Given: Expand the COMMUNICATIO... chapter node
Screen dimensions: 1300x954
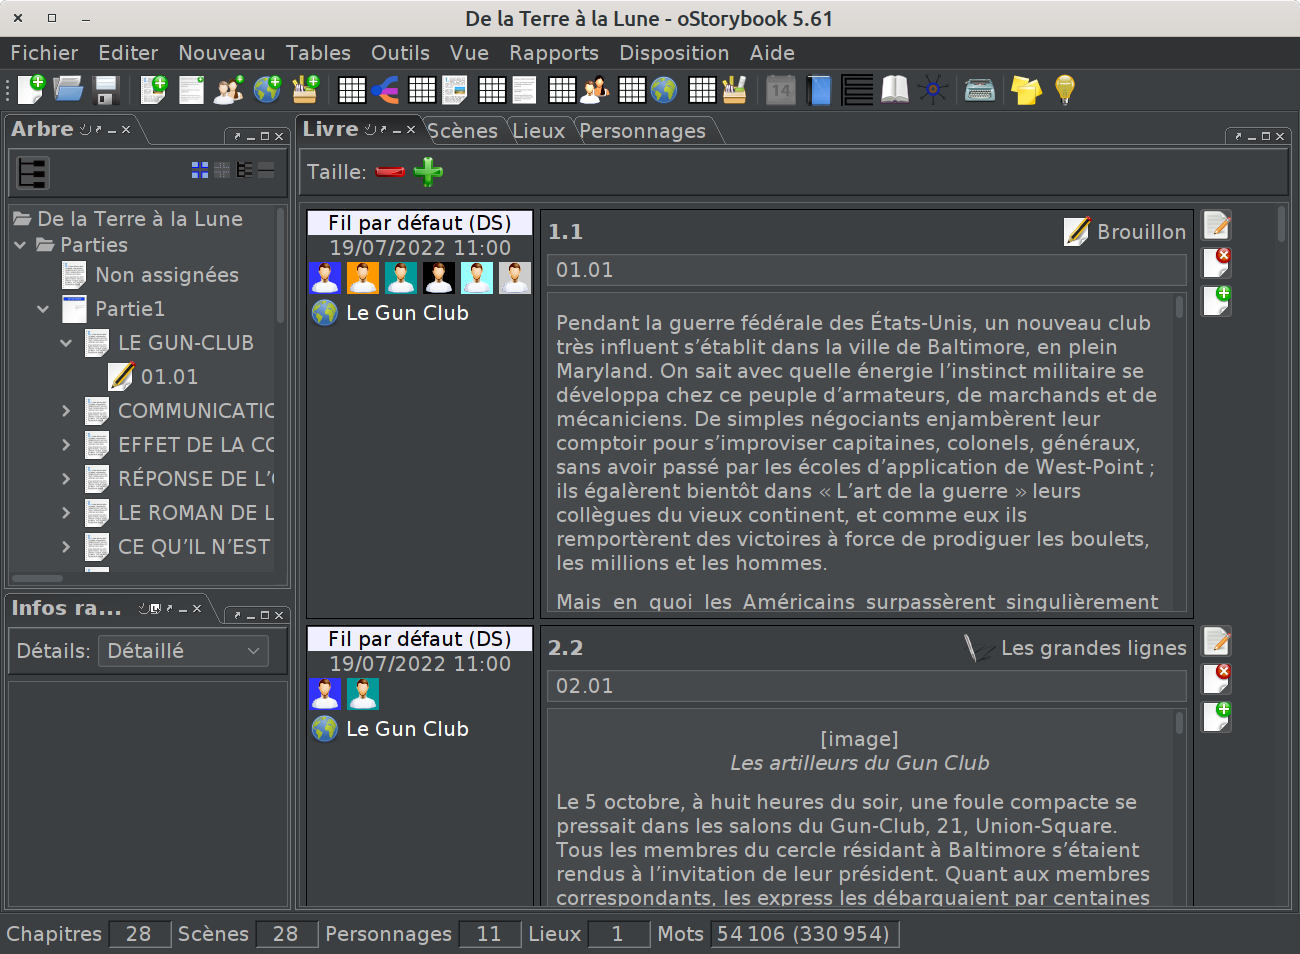Looking at the screenshot, I should click(66, 411).
